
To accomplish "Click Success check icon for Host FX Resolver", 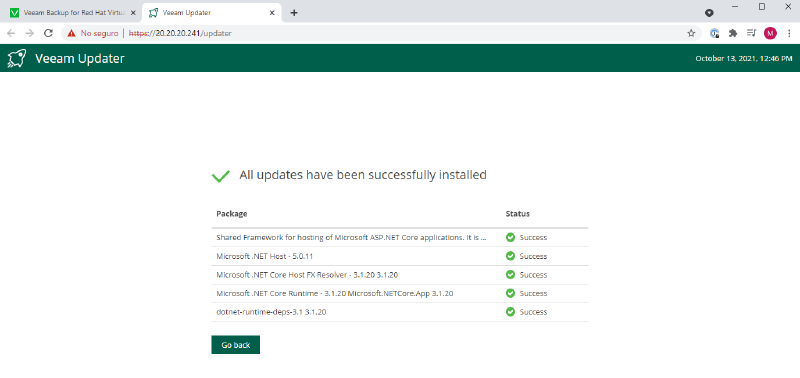I will (510, 274).
